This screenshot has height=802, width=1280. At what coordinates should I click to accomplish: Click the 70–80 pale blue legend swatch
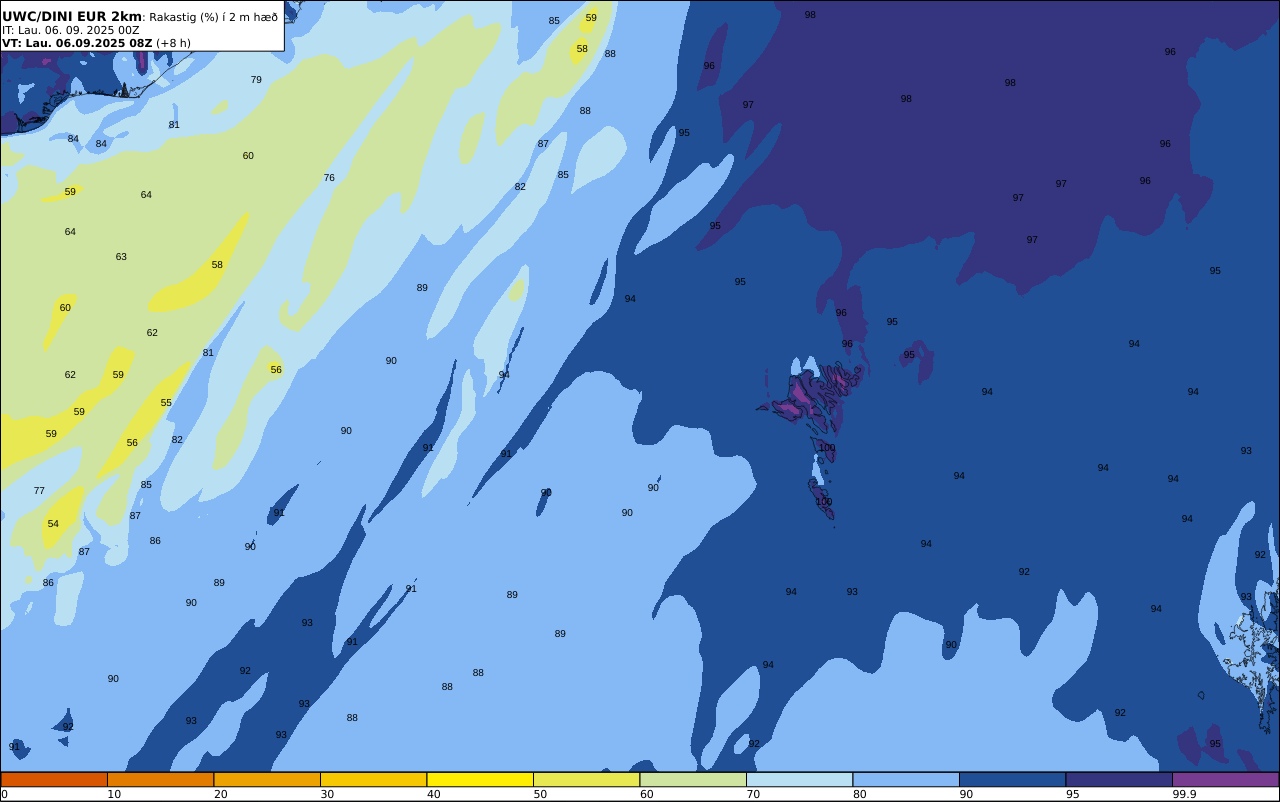click(x=799, y=779)
